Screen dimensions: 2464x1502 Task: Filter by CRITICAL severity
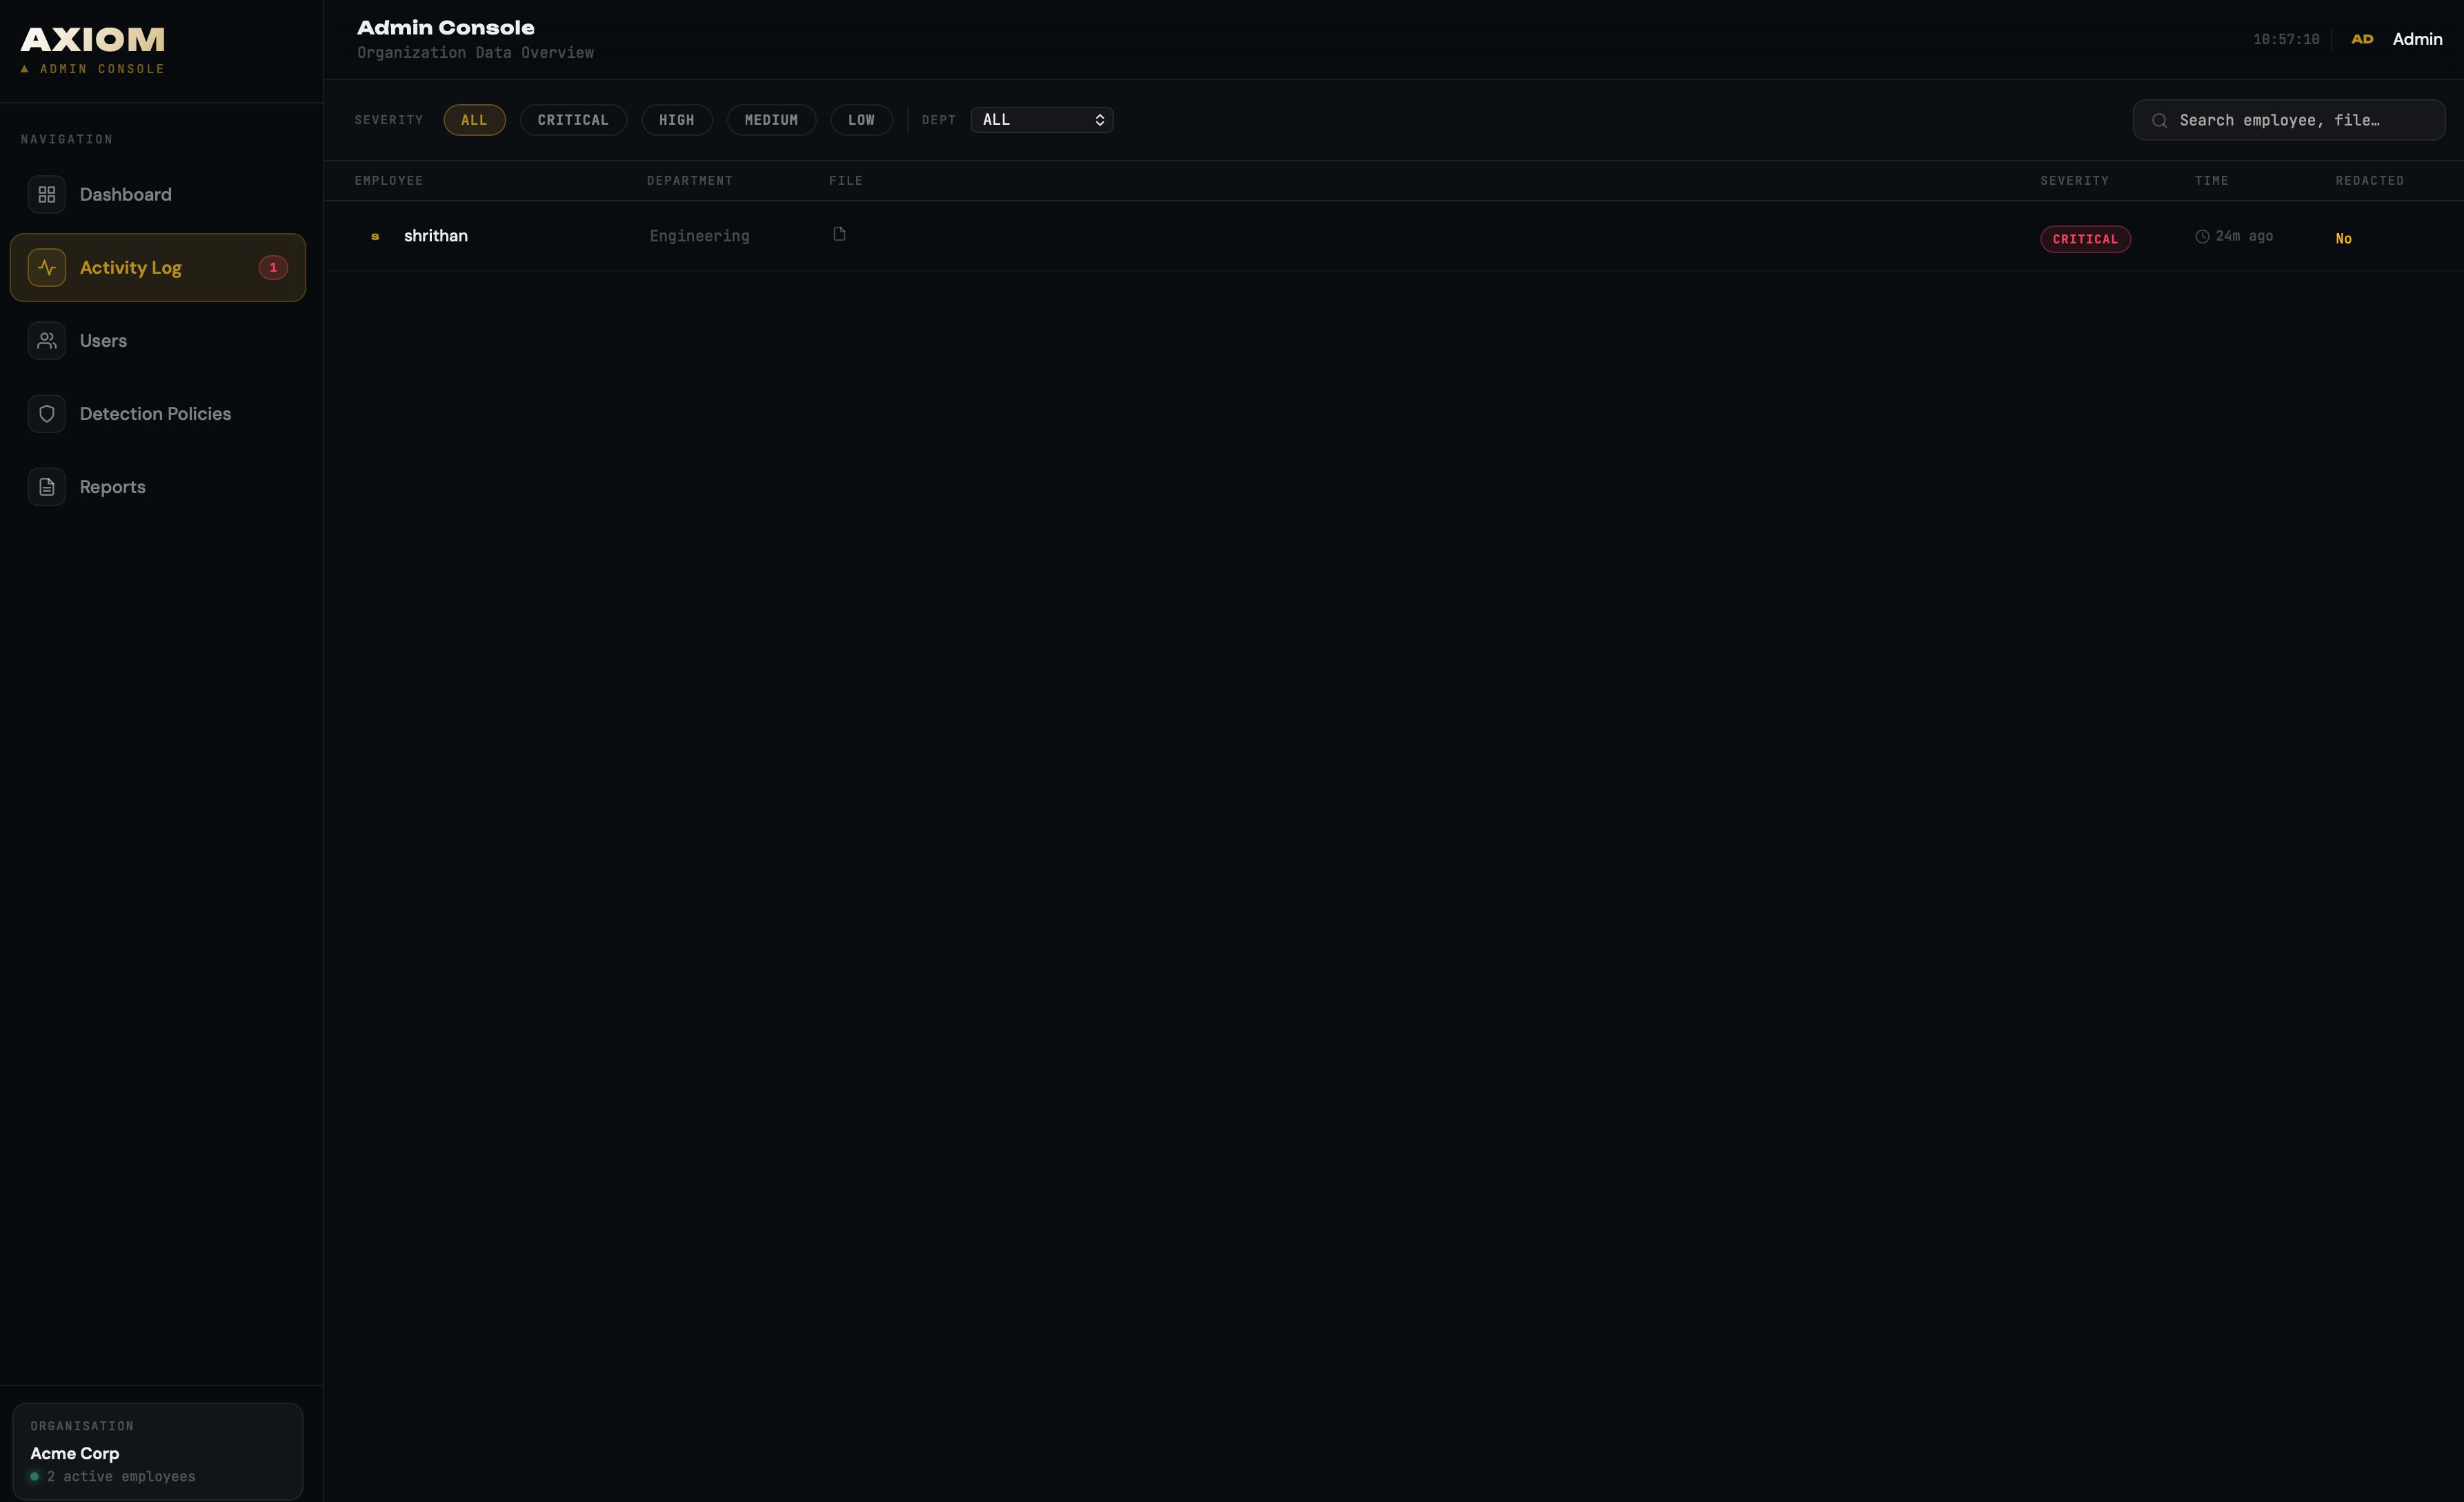(x=573, y=120)
